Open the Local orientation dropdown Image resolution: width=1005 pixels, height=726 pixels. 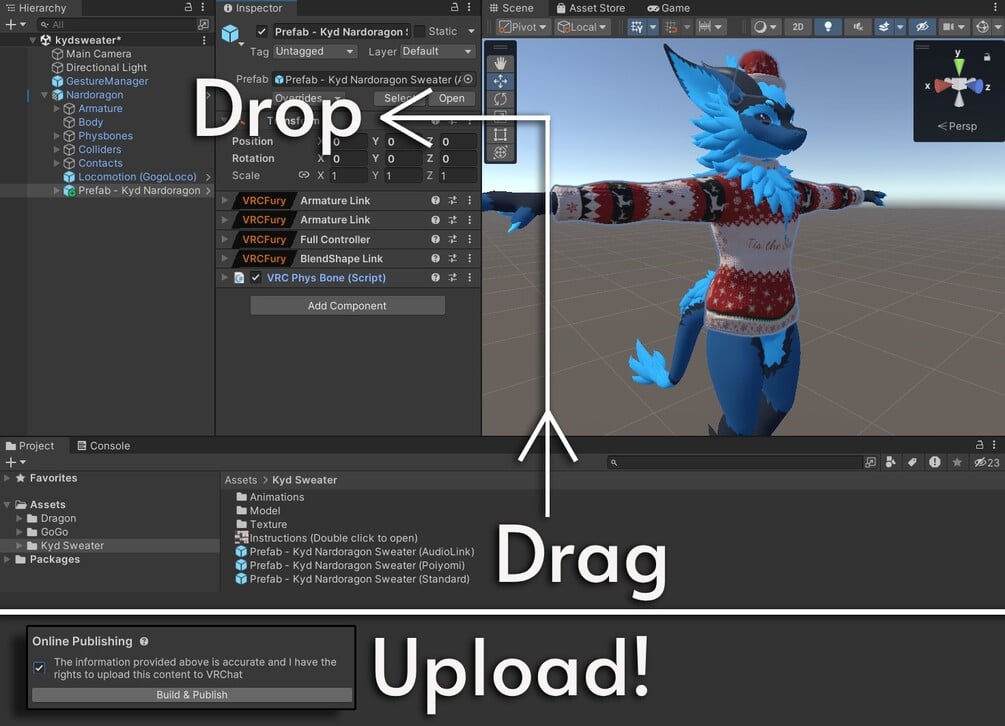(582, 26)
